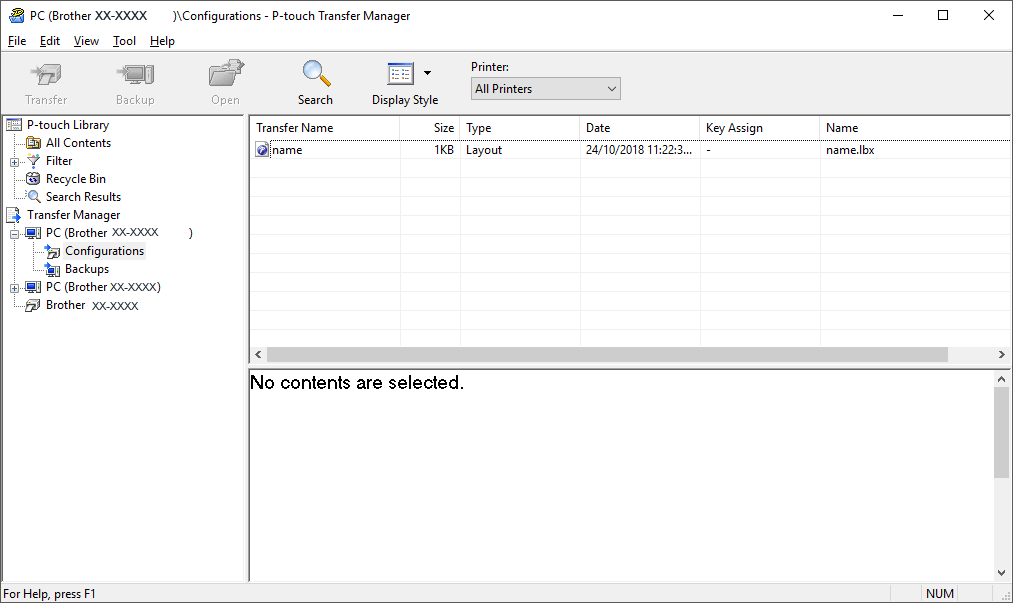Expand the collapsed PC node below Backups
The height and width of the screenshot is (603, 1013).
point(14,288)
